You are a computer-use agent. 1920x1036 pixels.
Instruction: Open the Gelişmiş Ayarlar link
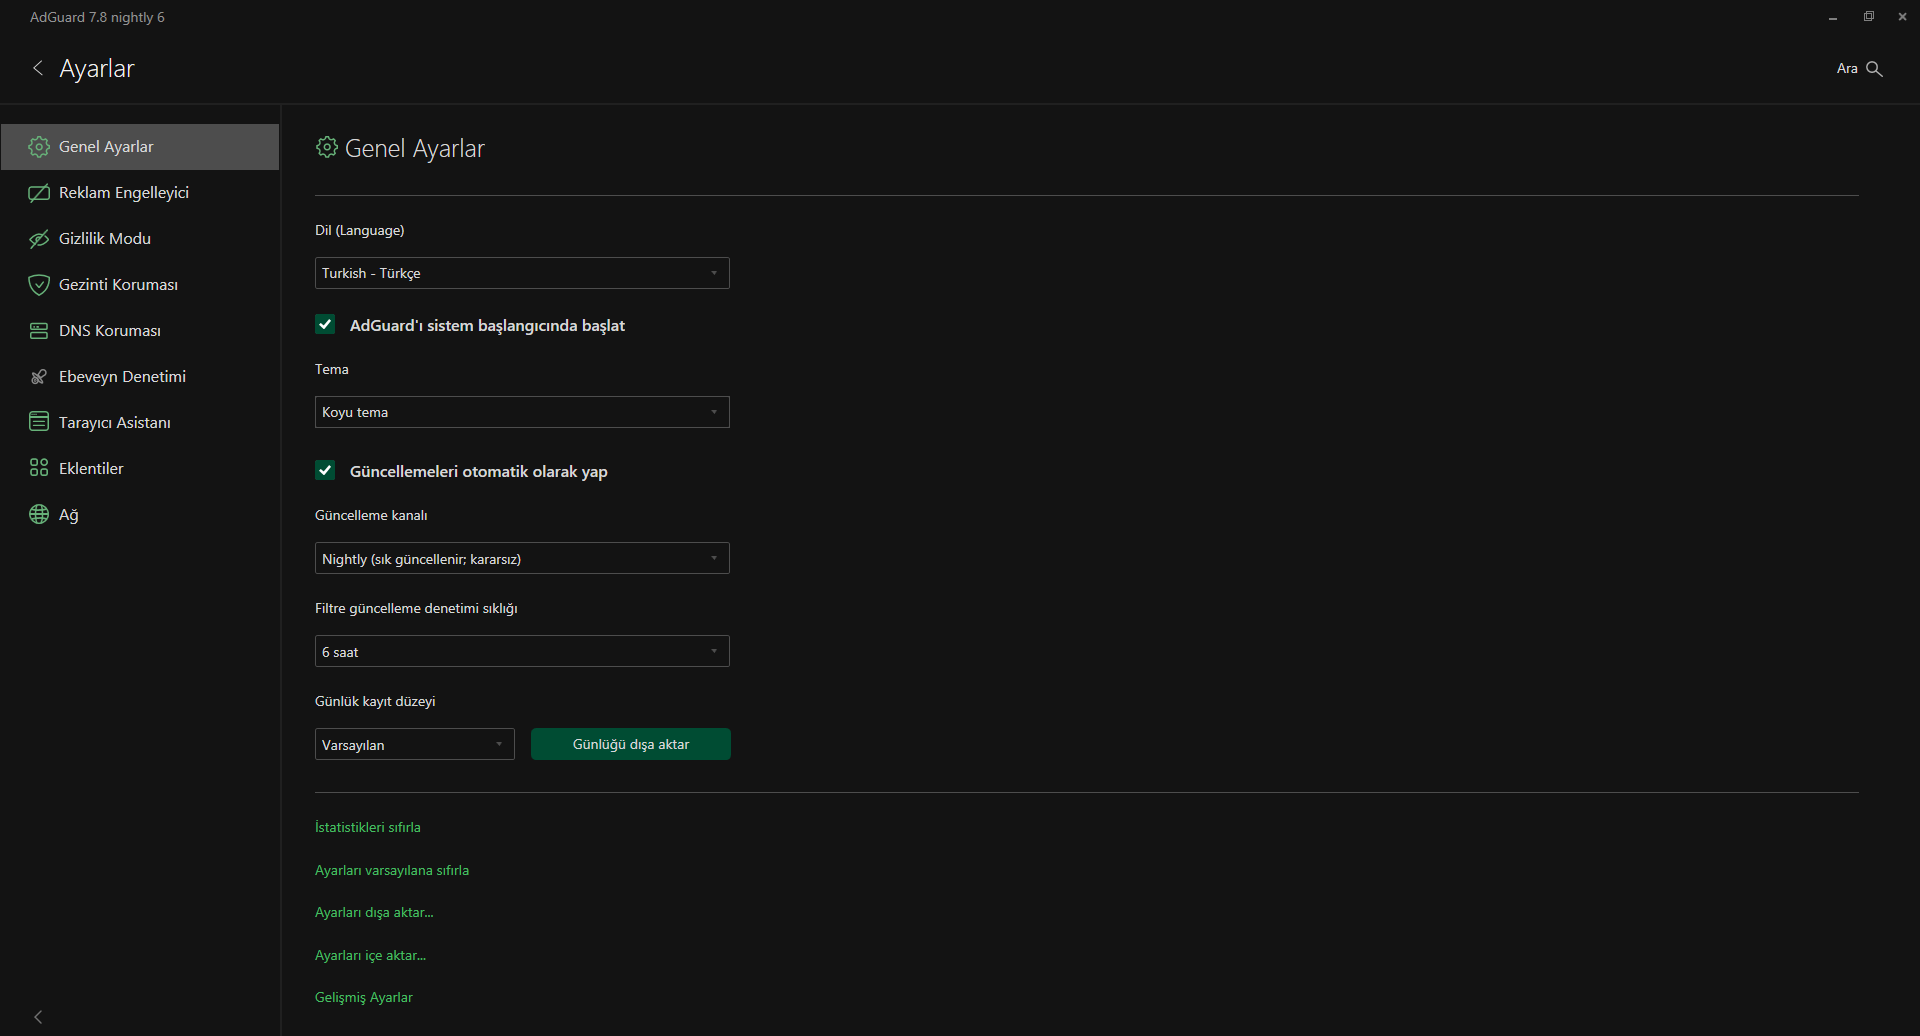point(364,997)
